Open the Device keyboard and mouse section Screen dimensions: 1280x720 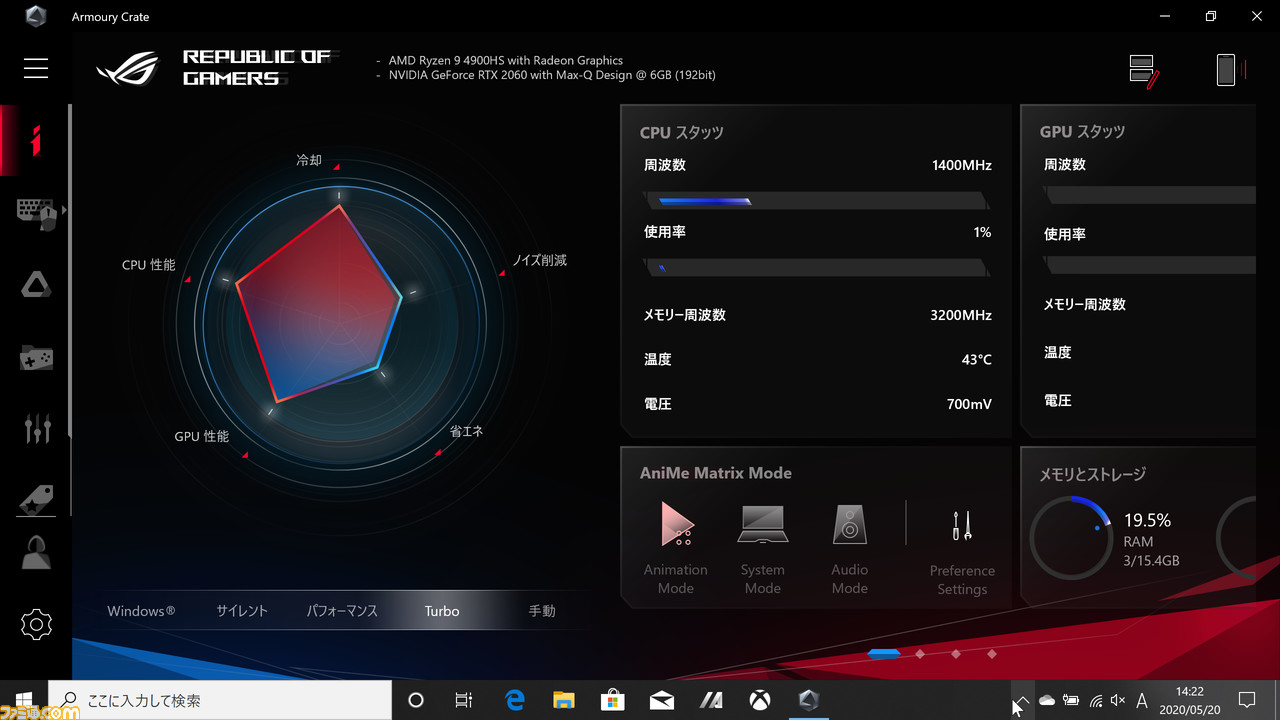point(37,213)
